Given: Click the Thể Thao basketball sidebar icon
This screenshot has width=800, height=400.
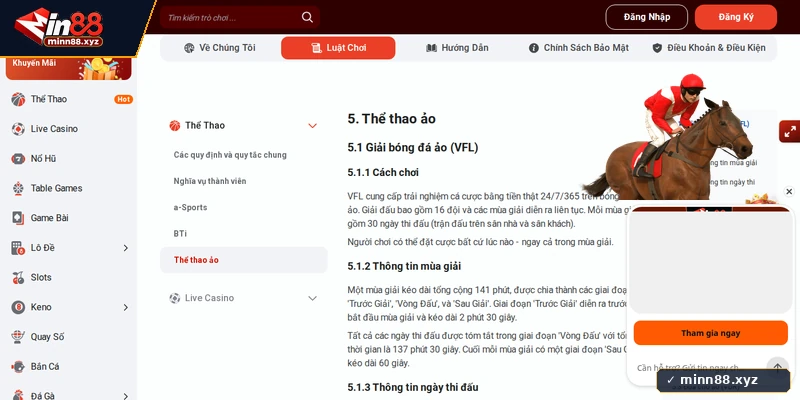Looking at the screenshot, I should coord(18,99).
